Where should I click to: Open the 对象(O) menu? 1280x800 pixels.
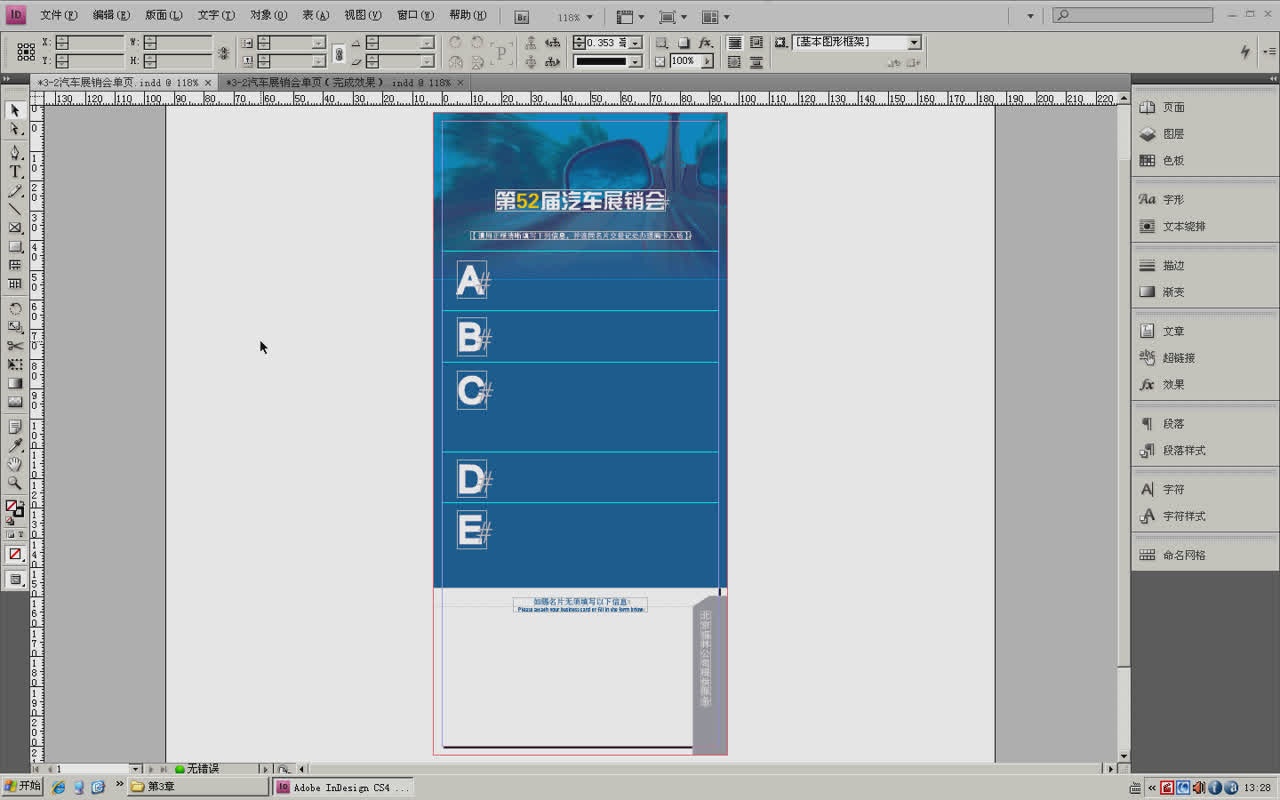click(x=268, y=16)
